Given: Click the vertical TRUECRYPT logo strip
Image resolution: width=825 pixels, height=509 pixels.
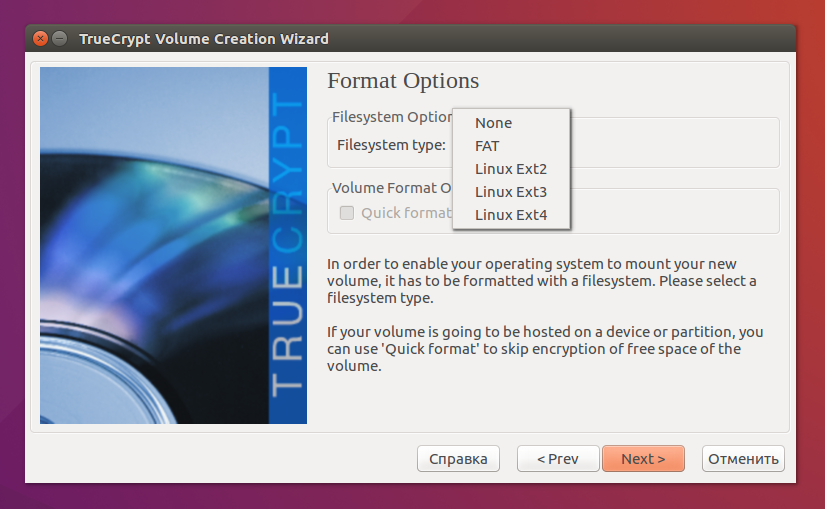Looking at the screenshot, I should pyautogui.click(x=288, y=245).
